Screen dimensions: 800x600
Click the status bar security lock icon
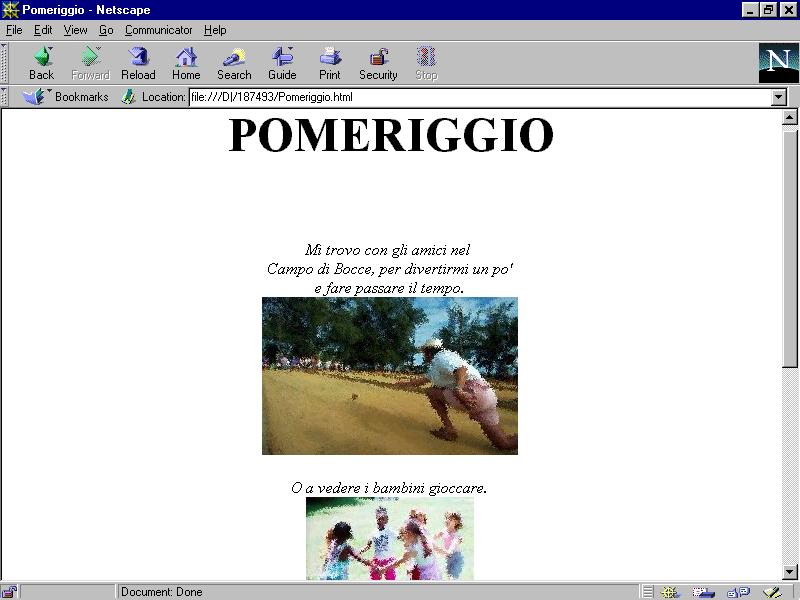(9, 592)
